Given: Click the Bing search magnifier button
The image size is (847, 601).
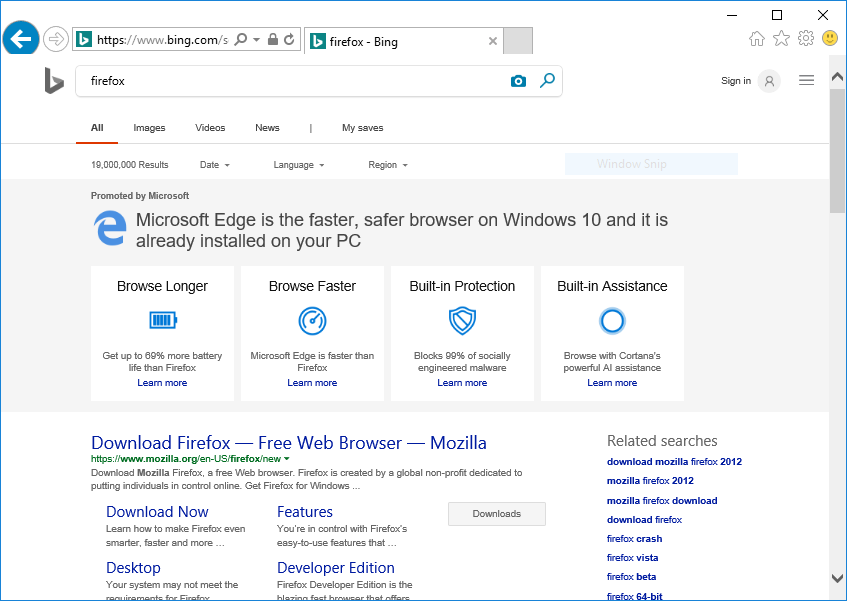Looking at the screenshot, I should pyautogui.click(x=547, y=80).
